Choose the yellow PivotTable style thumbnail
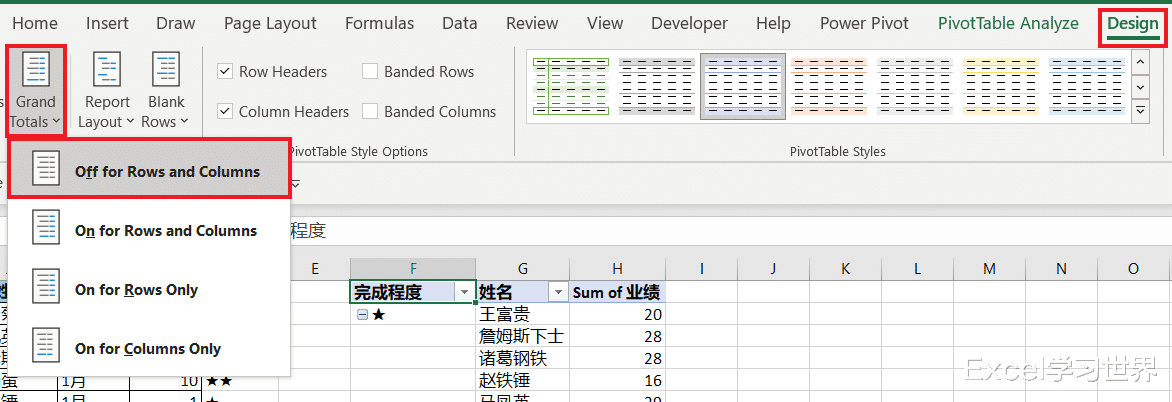The image size is (1172, 402). click(x=1000, y=86)
